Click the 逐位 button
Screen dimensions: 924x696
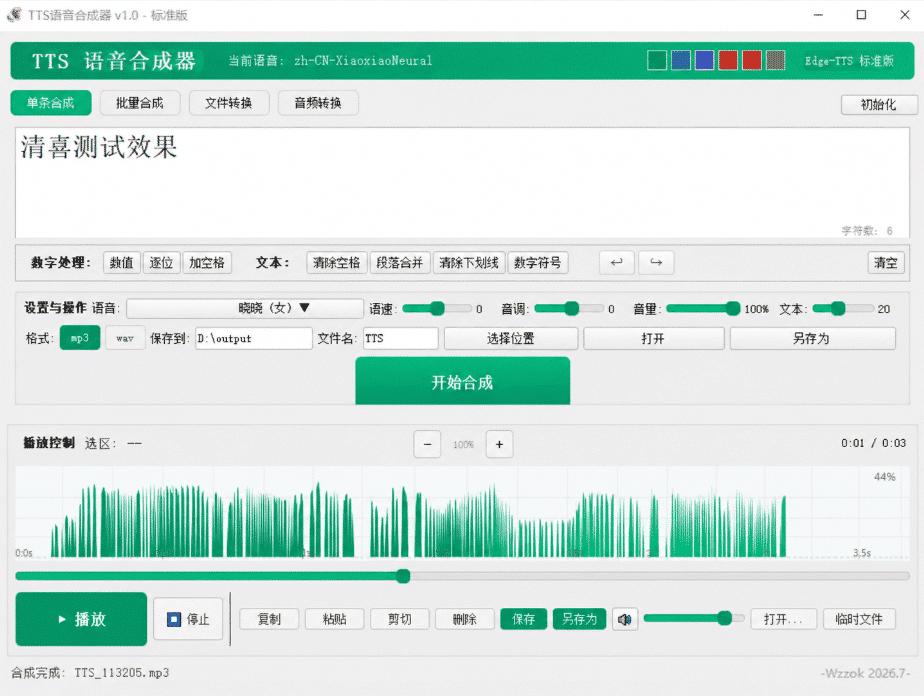click(x=161, y=263)
